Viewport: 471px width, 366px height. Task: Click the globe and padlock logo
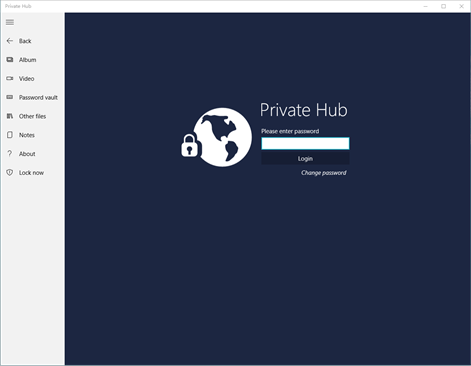pyautogui.click(x=216, y=137)
